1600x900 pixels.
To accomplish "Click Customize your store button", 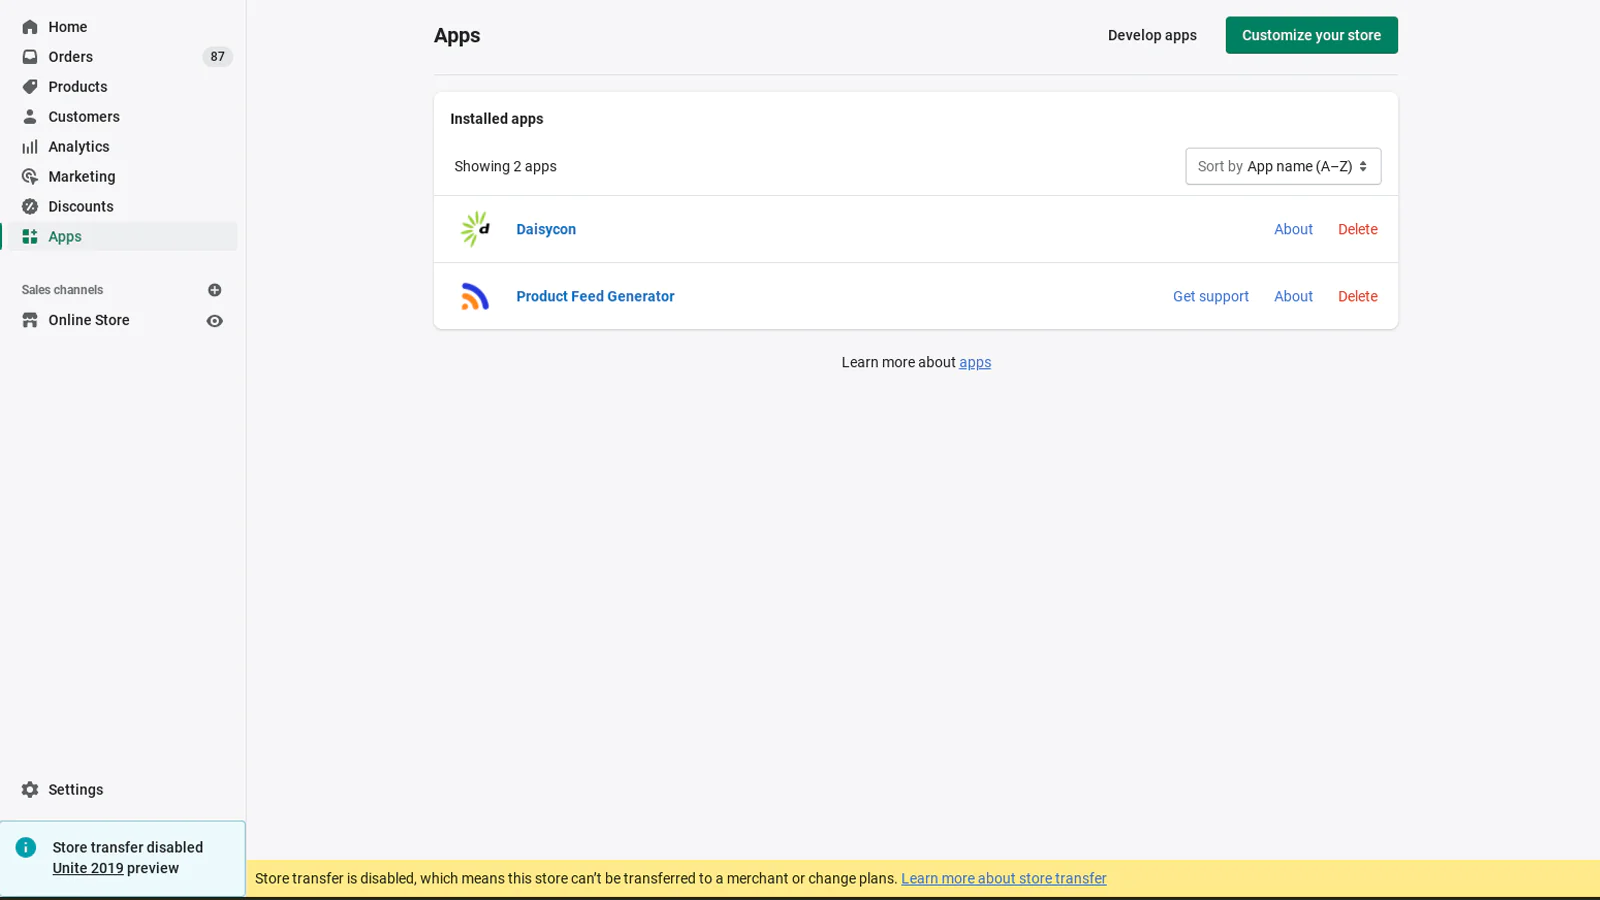I will tap(1311, 35).
